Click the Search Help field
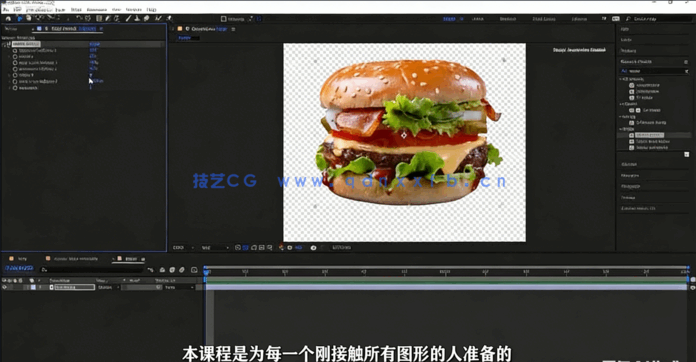 [x=658, y=19]
